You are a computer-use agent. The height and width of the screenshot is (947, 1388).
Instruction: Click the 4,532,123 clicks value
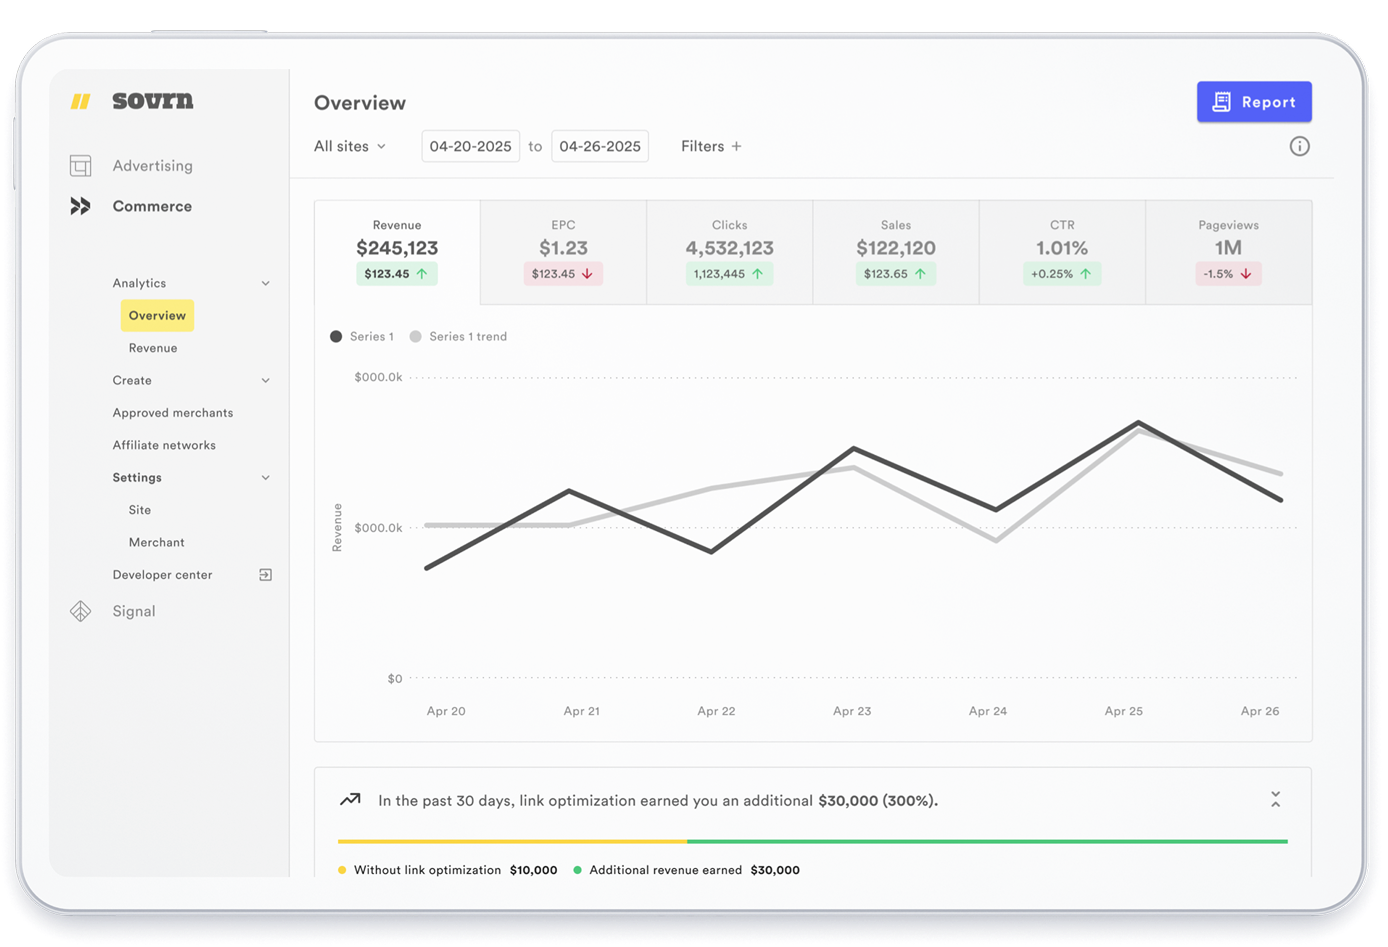[x=730, y=248]
